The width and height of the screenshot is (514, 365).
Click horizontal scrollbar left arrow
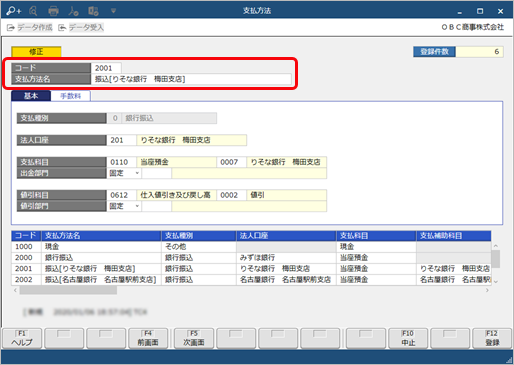[15, 290]
